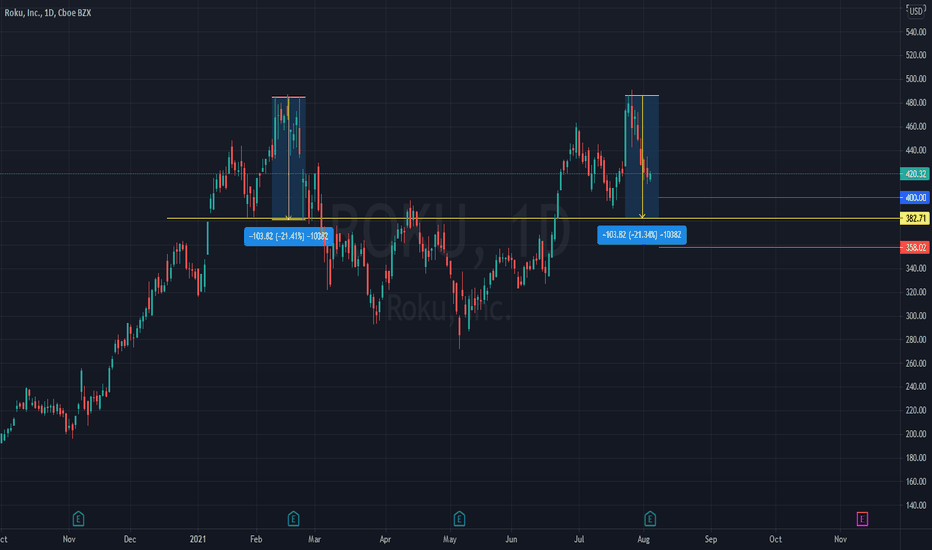
Task: Click the Dec label on time axis
Action: tap(130, 539)
